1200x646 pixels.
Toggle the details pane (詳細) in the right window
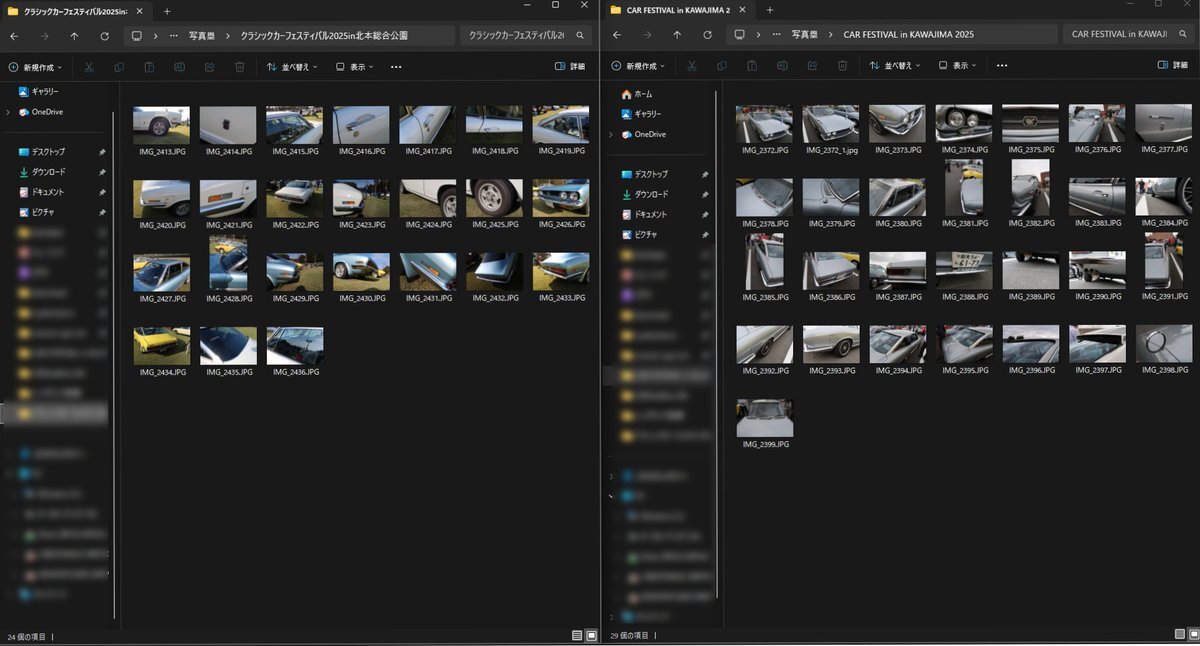pos(1172,65)
